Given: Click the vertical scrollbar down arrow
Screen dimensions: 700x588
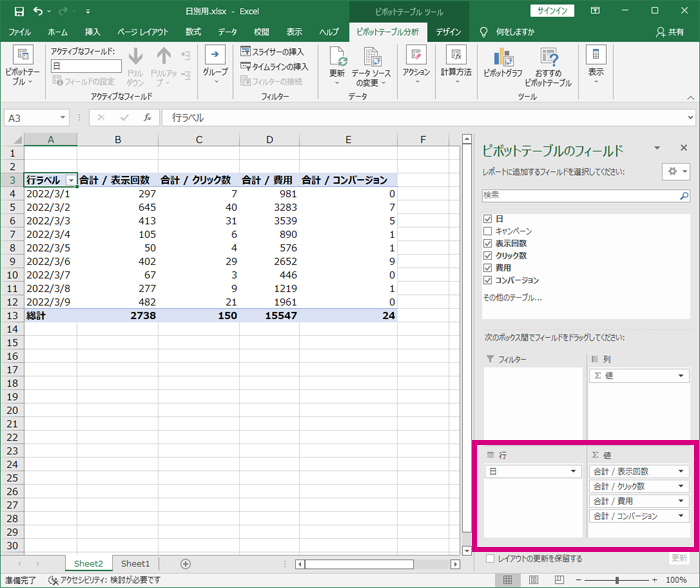Looking at the screenshot, I should (467, 551).
